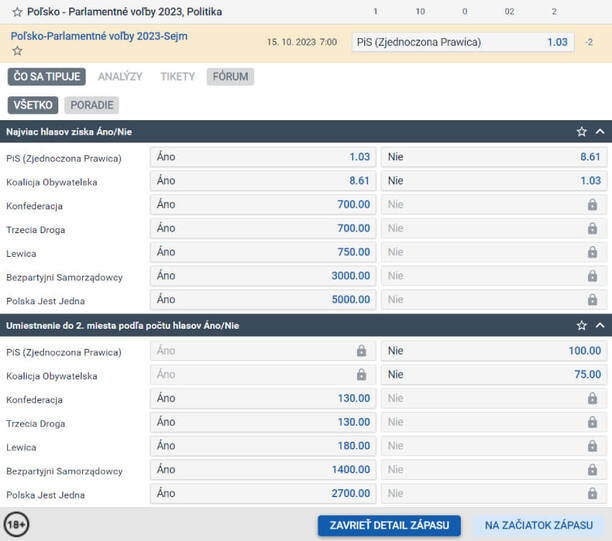
Task: Select the VŠETKO filter
Action: (33, 105)
